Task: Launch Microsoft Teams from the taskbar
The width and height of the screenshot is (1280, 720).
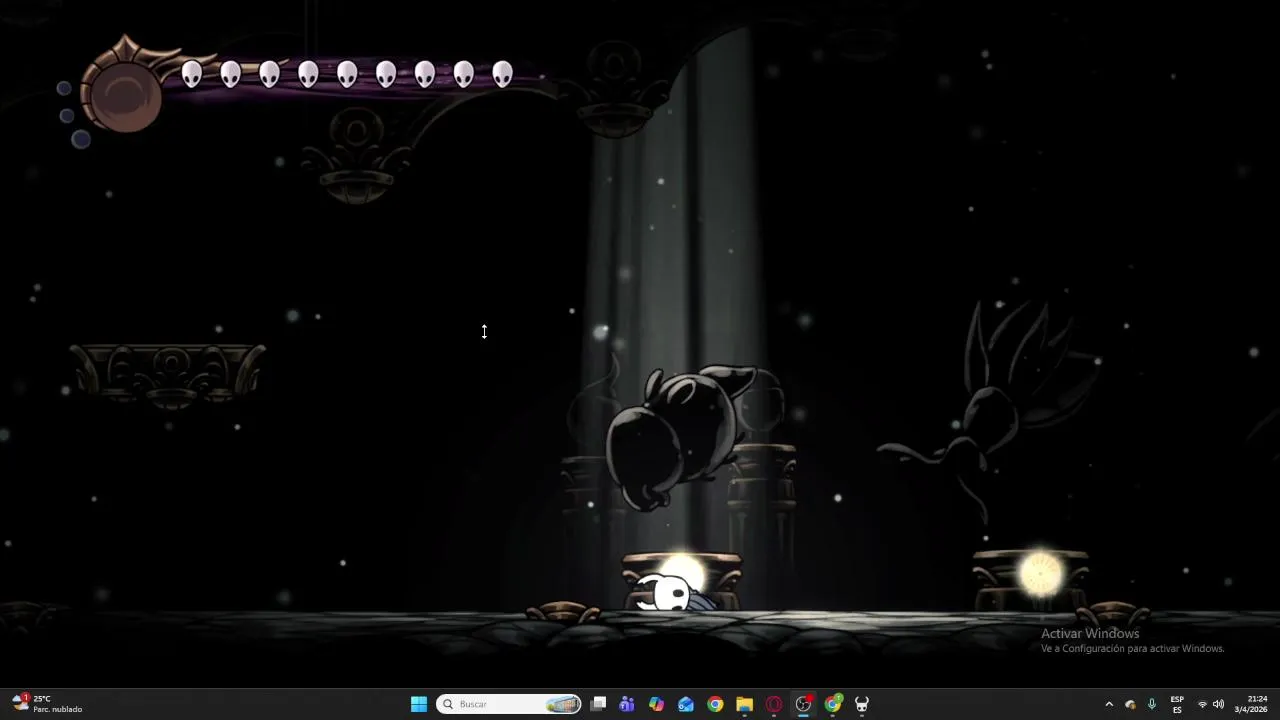Action: (x=627, y=704)
